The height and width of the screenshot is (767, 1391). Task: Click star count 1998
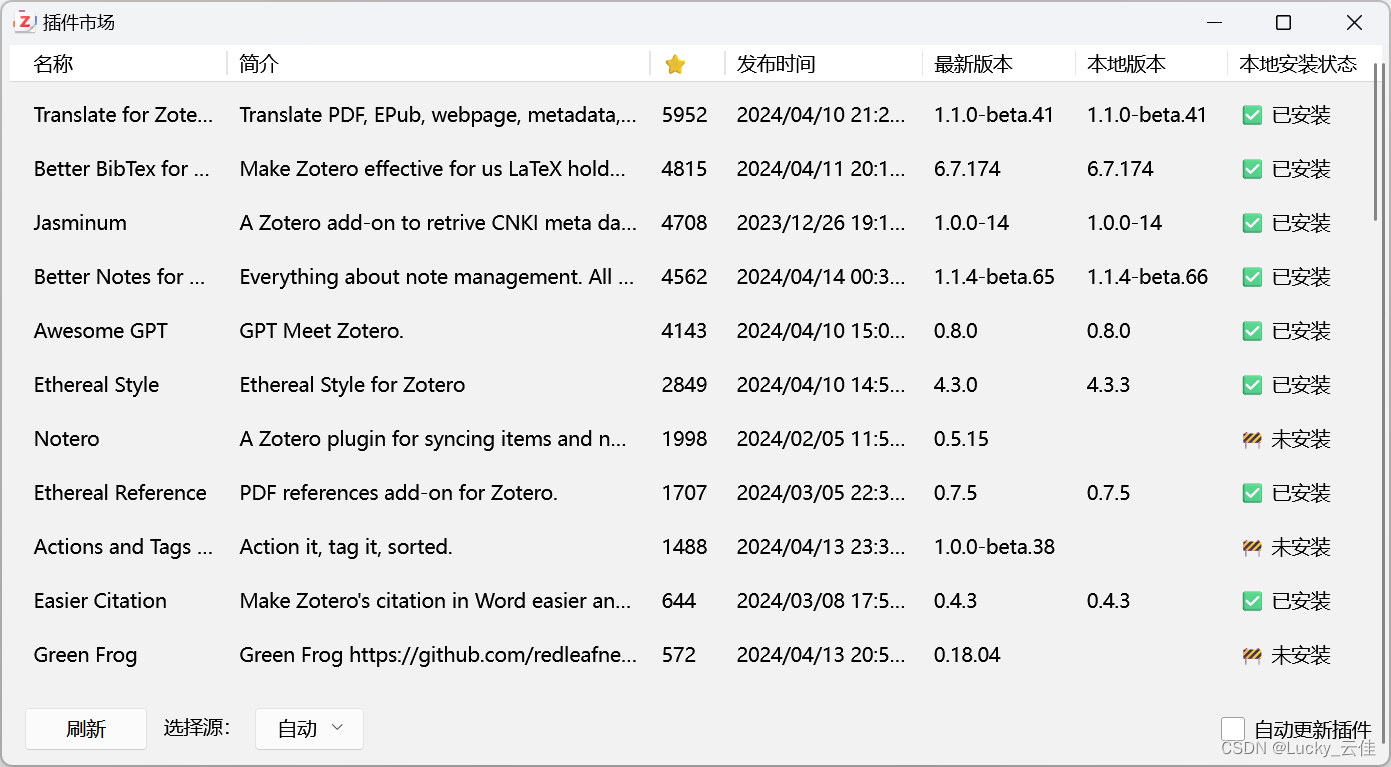point(684,439)
